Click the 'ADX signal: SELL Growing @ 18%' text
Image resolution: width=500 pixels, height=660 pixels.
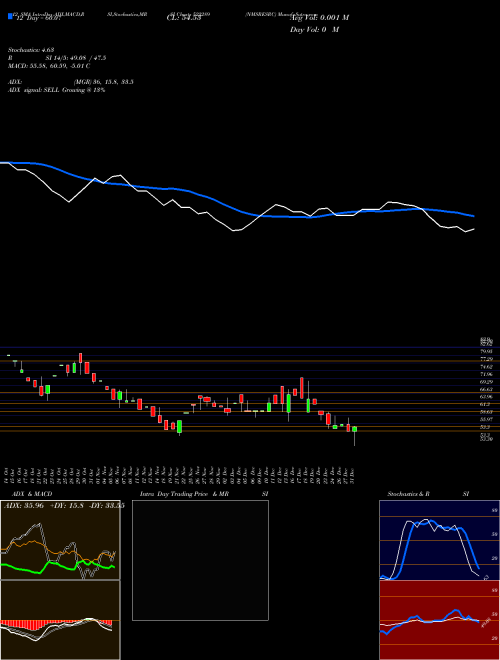click(x=56, y=90)
